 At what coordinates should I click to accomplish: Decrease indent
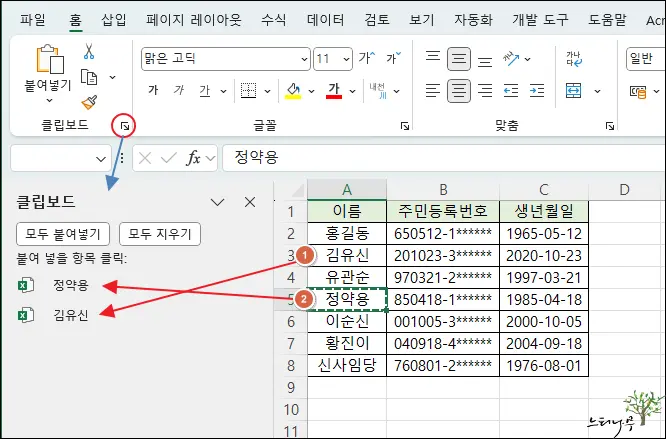pos(511,90)
